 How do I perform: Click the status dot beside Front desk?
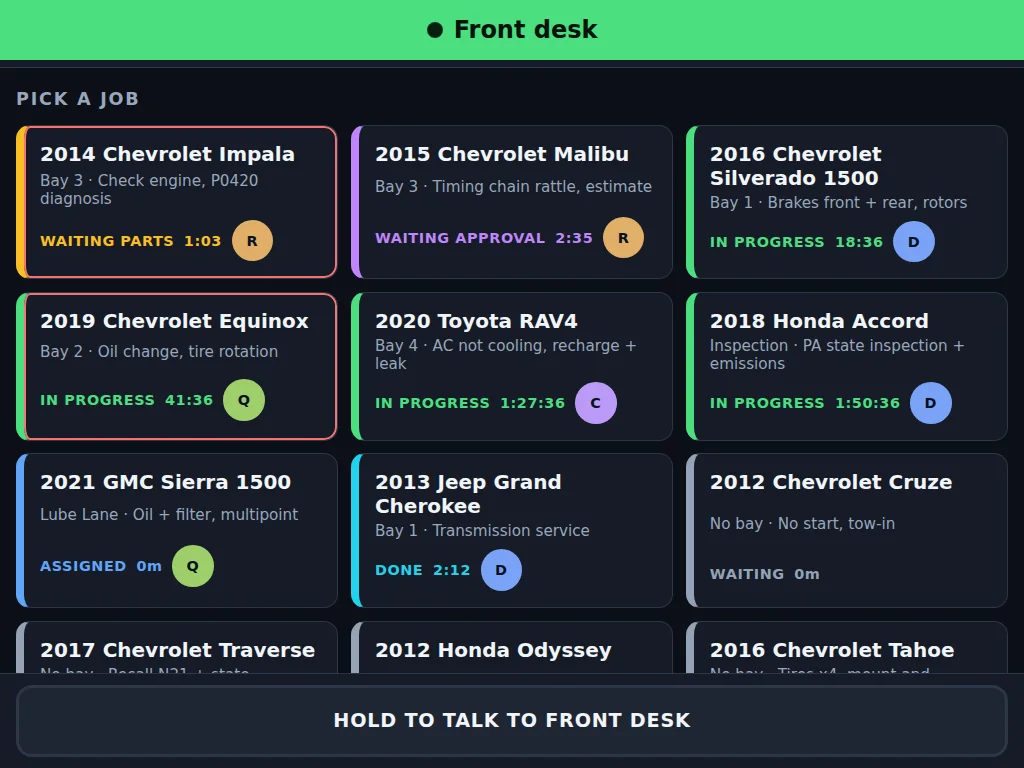[x=435, y=29]
